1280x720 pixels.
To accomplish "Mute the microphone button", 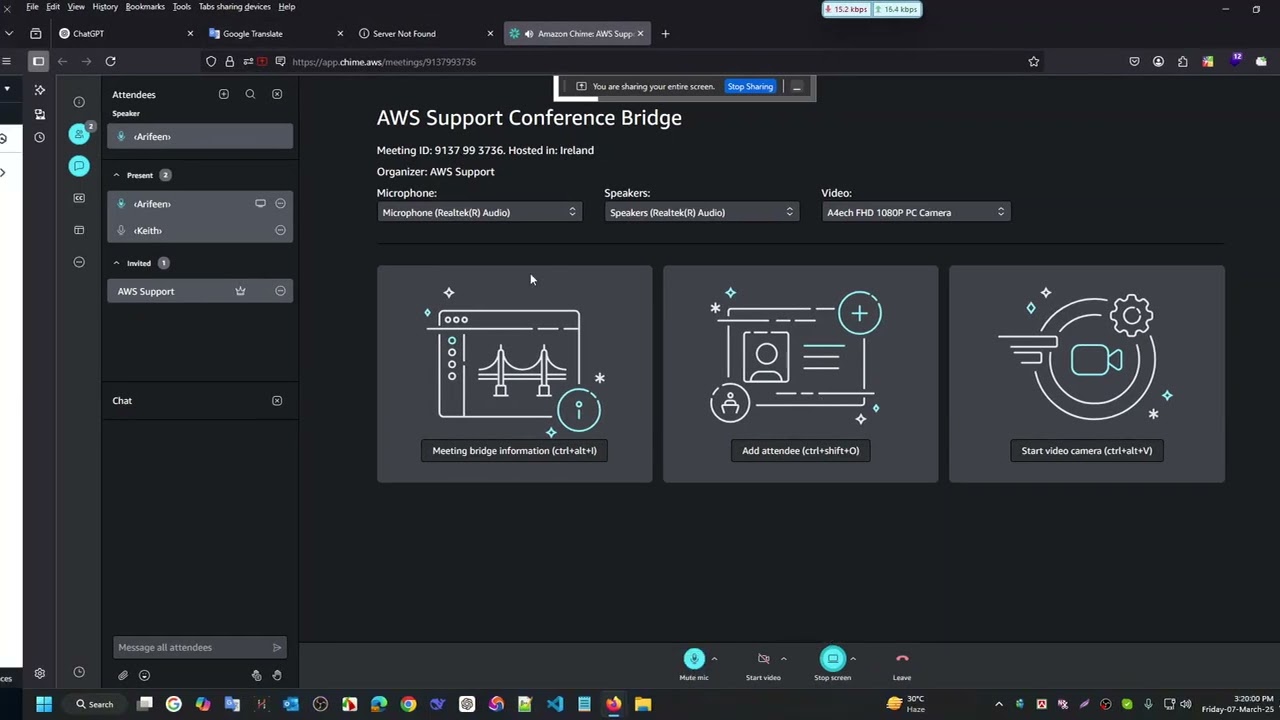I will click(694, 659).
